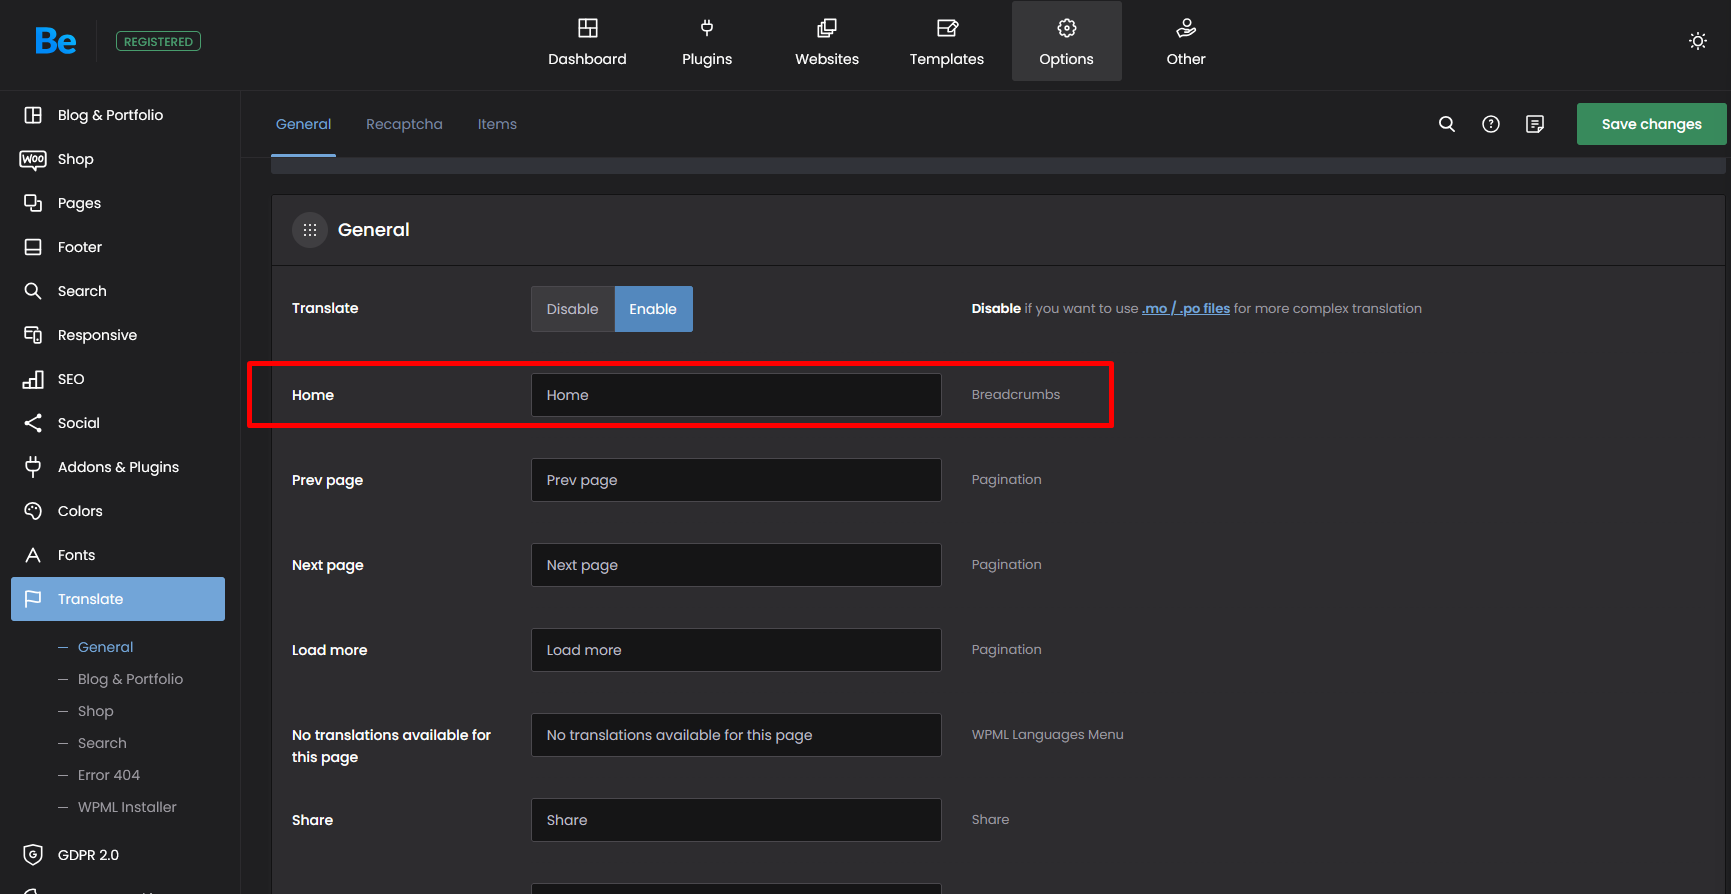1731x894 pixels.
Task: Open the help question mark icon
Action: (1491, 124)
